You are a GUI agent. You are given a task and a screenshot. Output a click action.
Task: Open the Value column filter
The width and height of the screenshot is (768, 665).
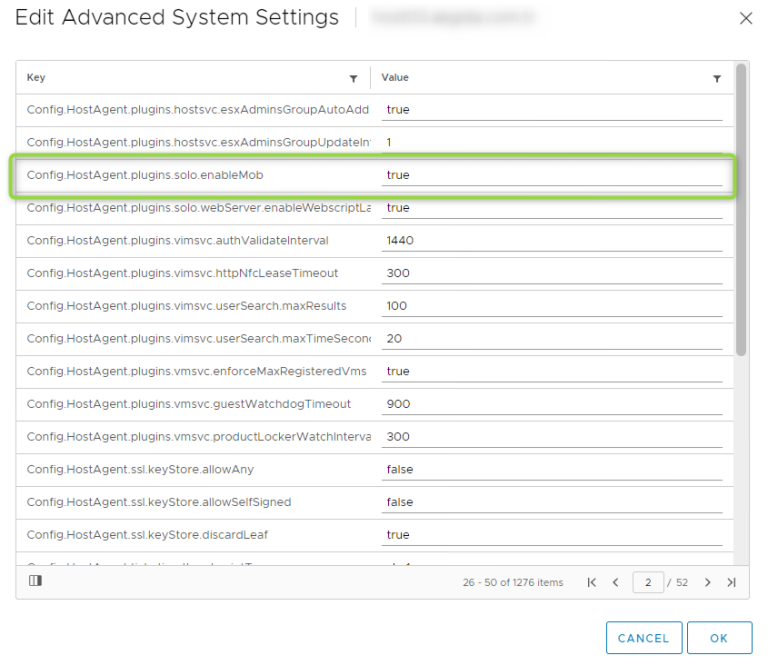(x=717, y=78)
